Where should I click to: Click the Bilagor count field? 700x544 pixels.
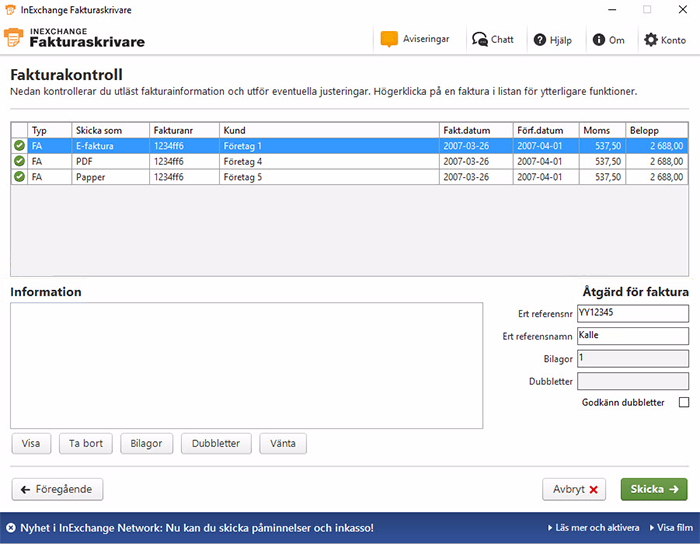pyautogui.click(x=633, y=358)
